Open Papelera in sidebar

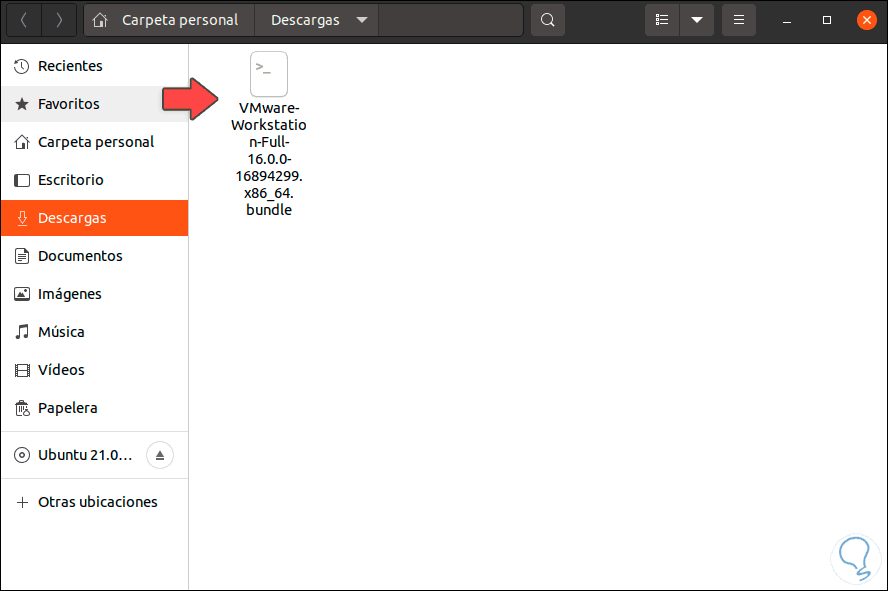[x=95, y=408]
